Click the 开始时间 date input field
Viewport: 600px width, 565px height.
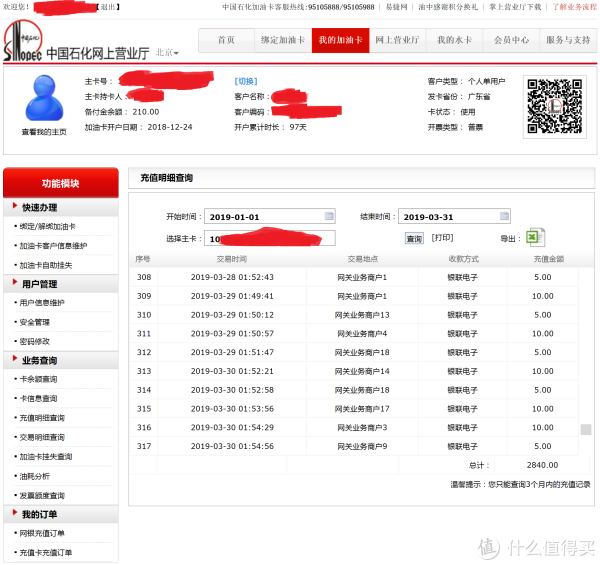tap(270, 217)
